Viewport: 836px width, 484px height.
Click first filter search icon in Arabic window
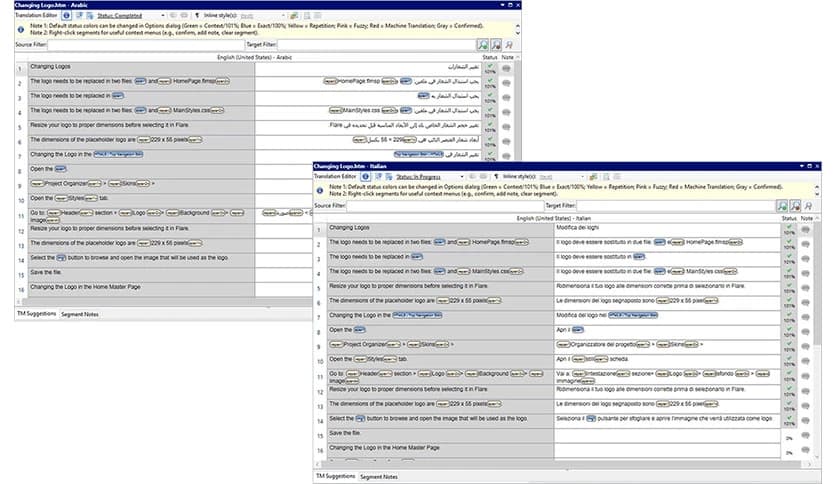[x=482, y=45]
